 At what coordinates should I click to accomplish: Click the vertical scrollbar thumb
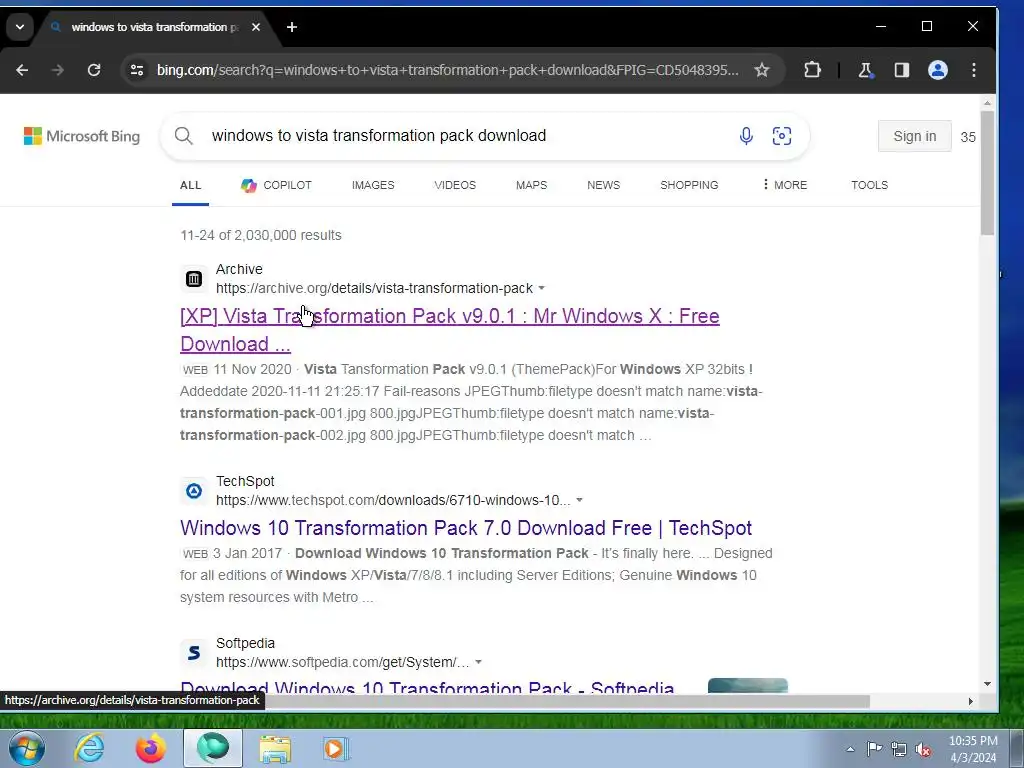pyautogui.click(x=987, y=173)
